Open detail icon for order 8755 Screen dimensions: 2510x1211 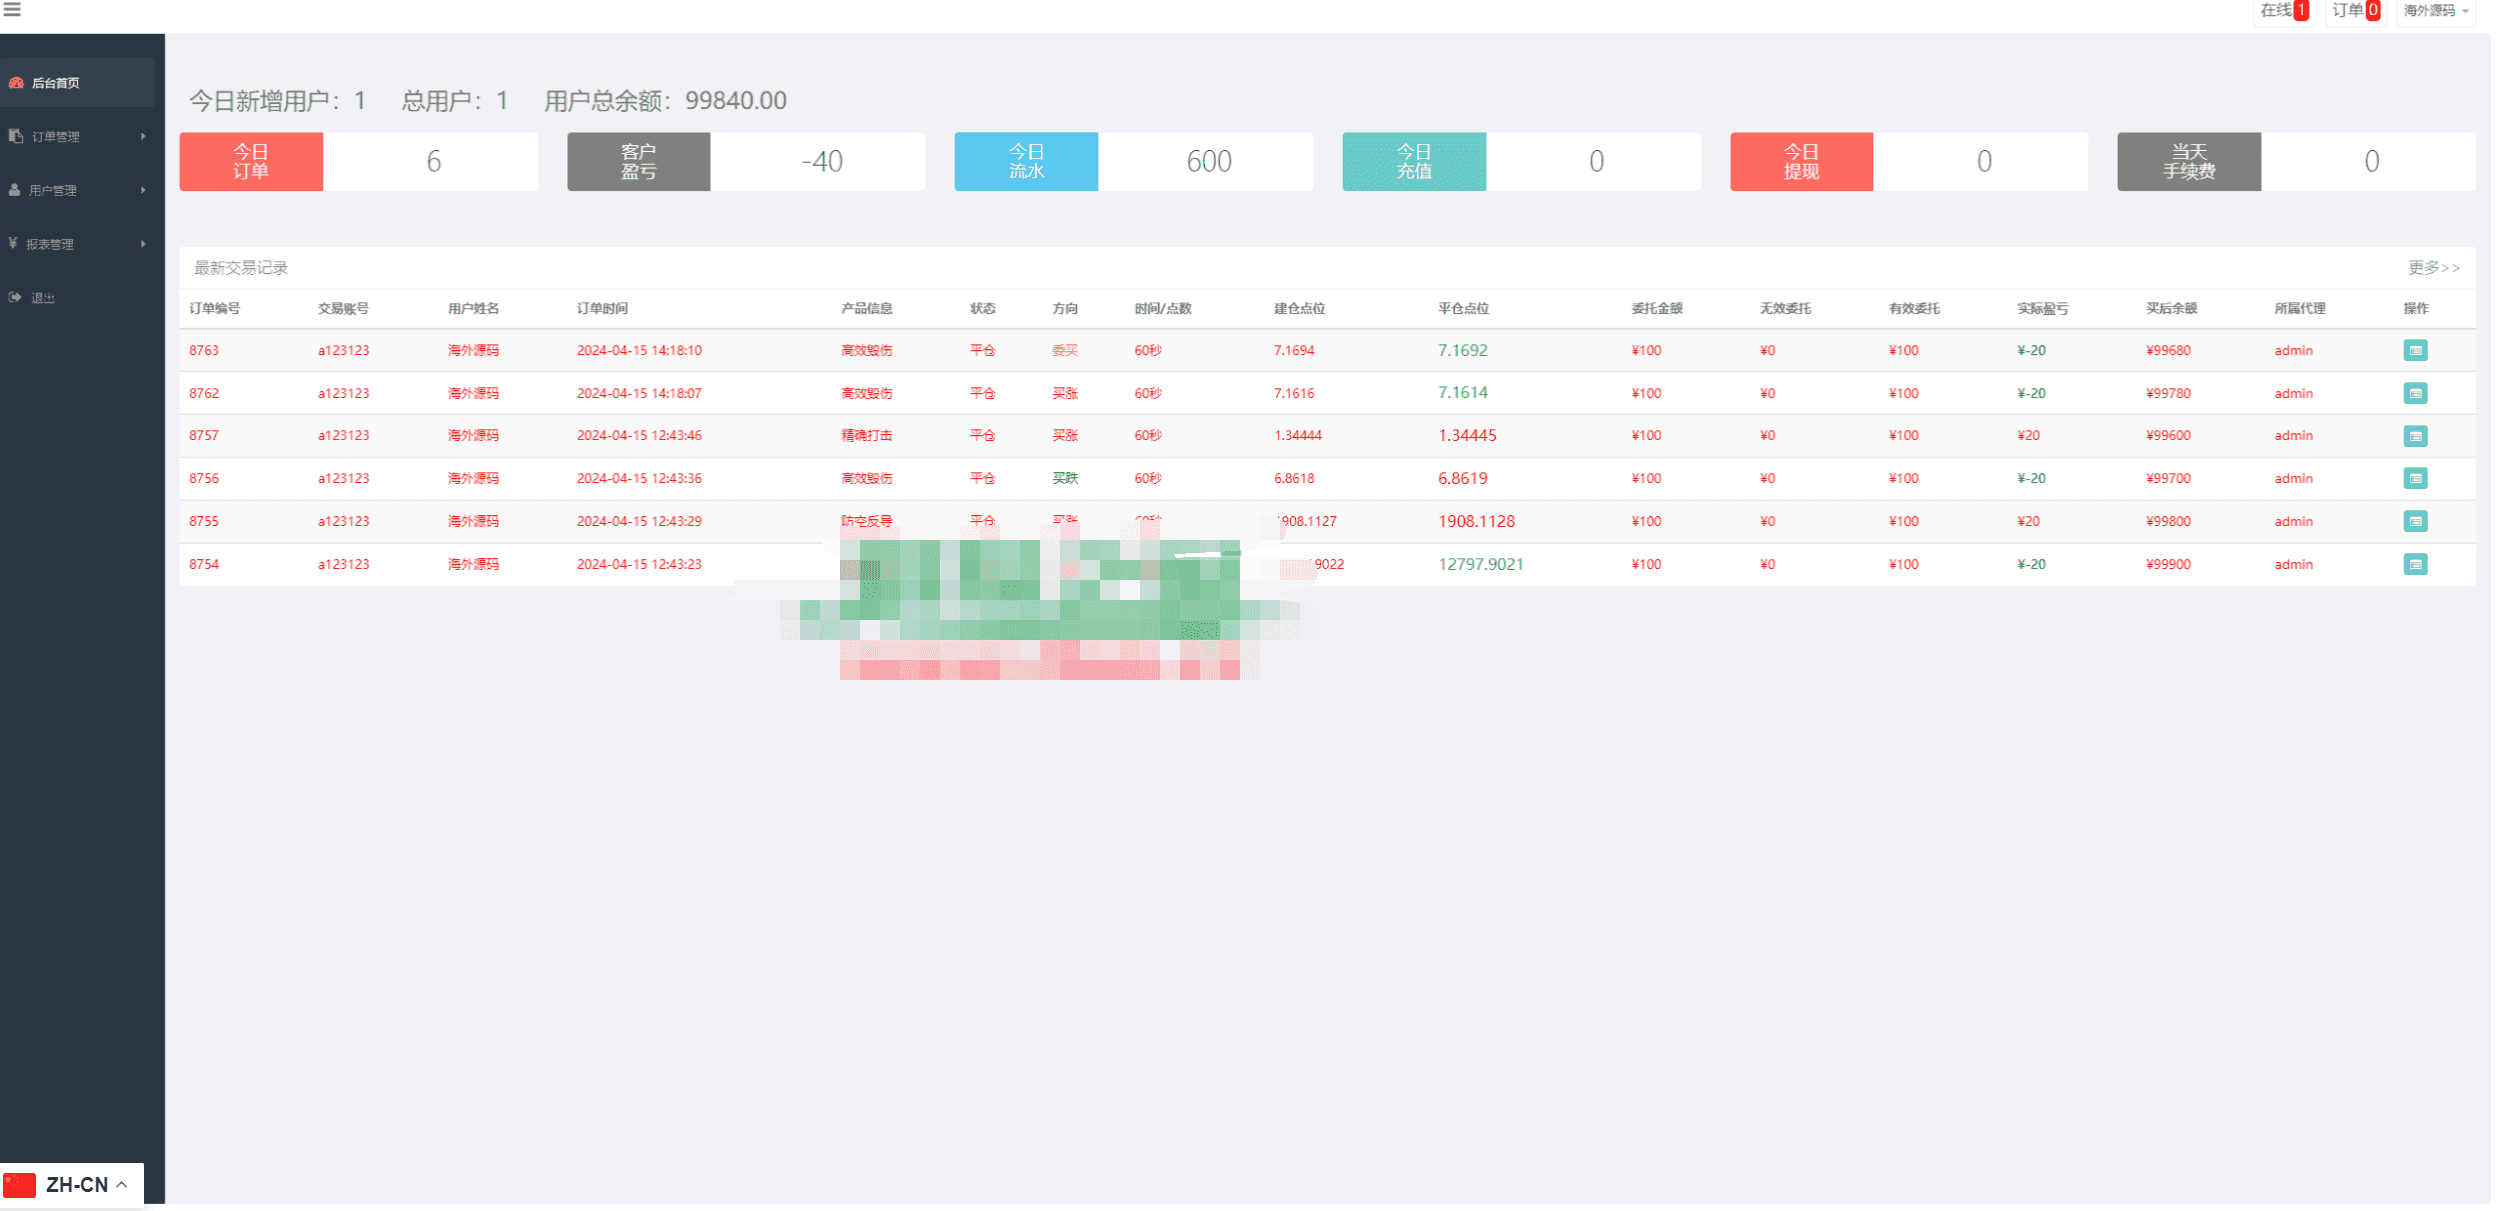2415,521
